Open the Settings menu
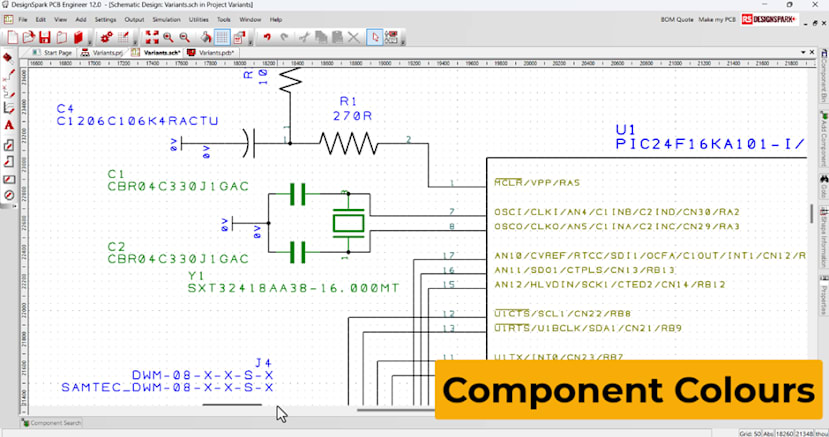Screen dimensions: 829x437 [105, 20]
